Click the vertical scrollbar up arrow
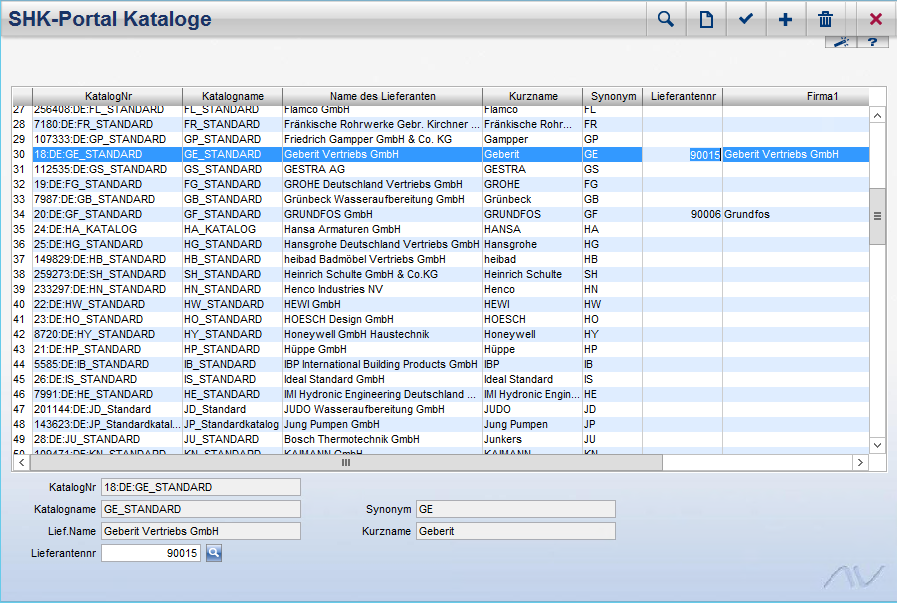This screenshot has width=897, height=603. click(878, 115)
